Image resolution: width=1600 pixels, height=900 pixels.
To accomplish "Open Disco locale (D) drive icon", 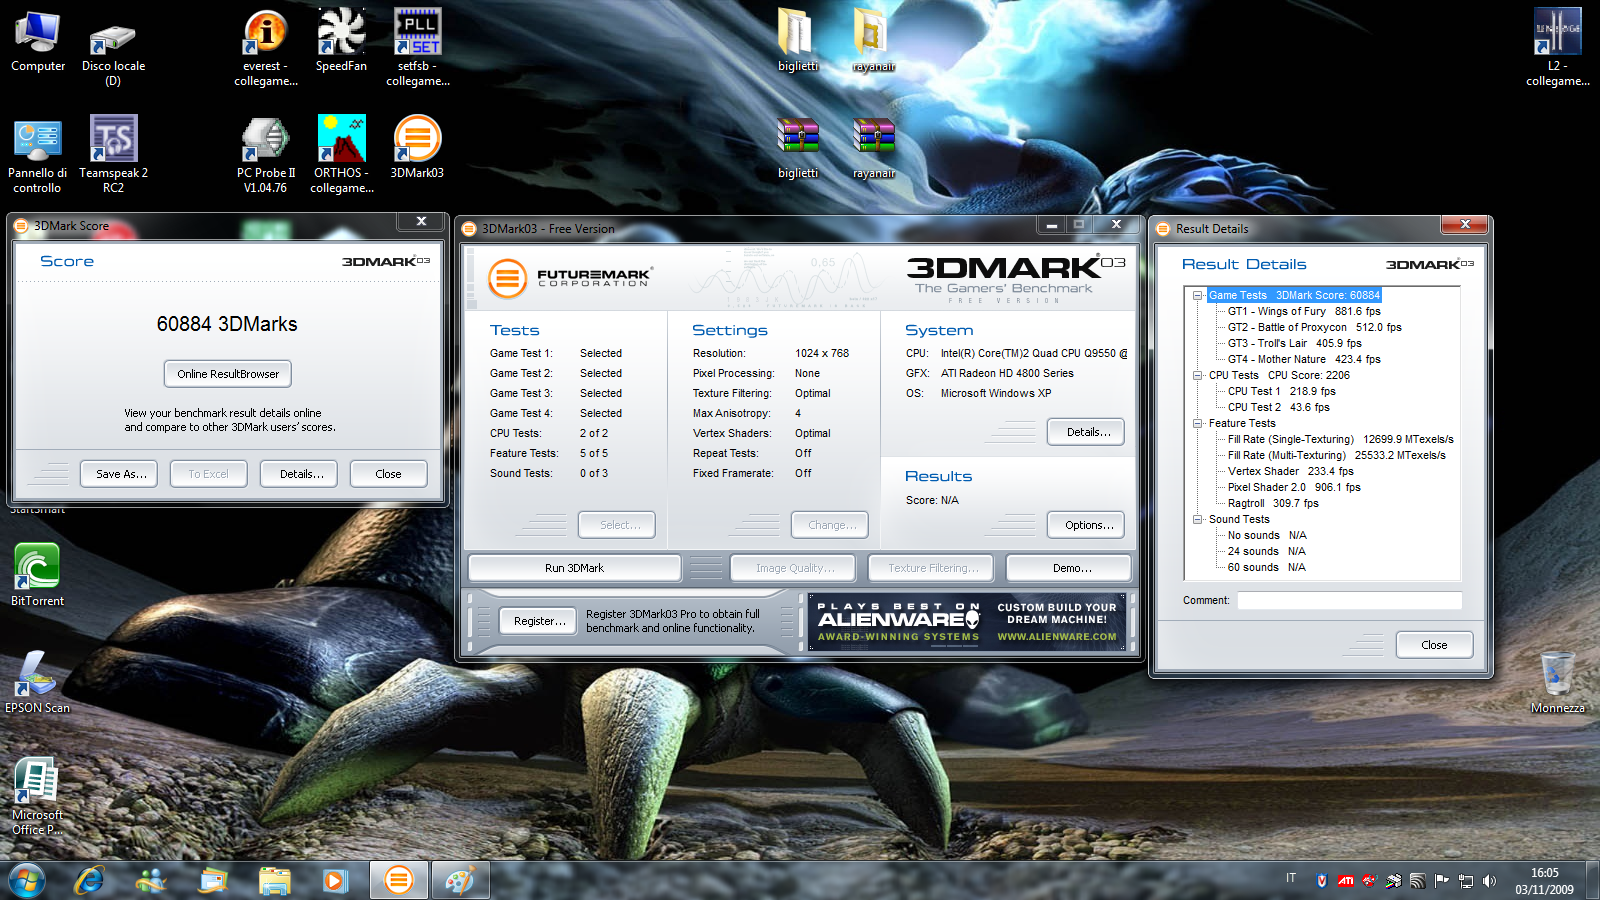I will (x=113, y=48).
